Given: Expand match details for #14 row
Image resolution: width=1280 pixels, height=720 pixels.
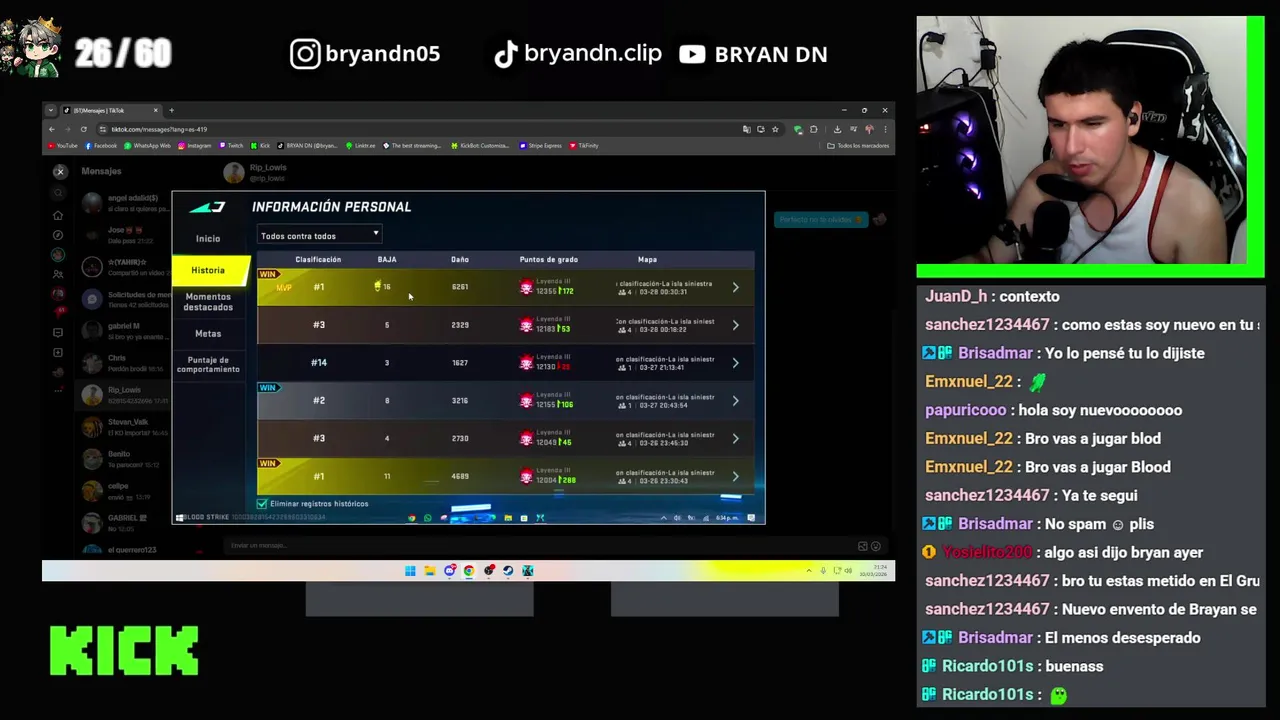Looking at the screenshot, I should click(x=735, y=363).
